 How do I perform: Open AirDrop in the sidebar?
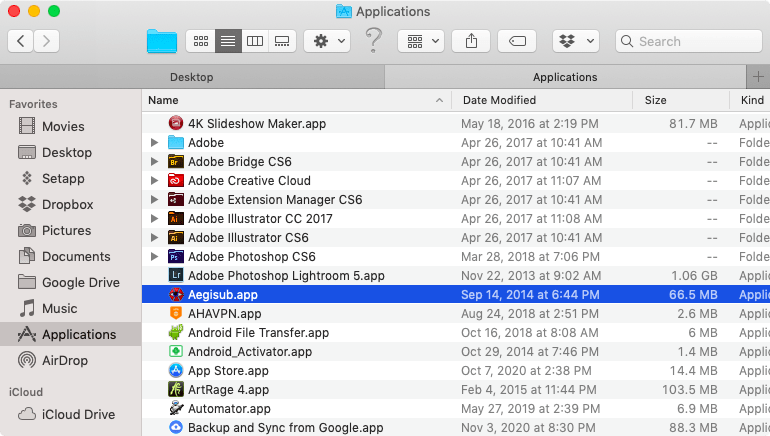click(x=71, y=360)
